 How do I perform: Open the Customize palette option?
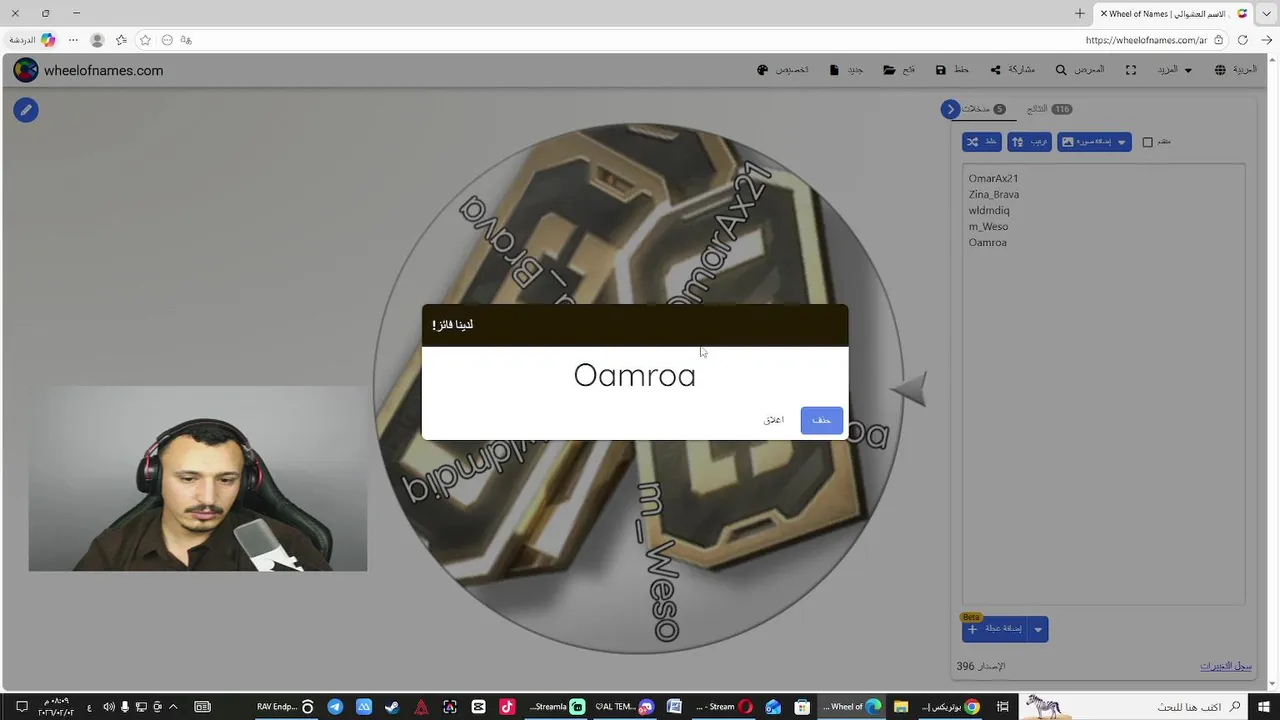tap(783, 70)
